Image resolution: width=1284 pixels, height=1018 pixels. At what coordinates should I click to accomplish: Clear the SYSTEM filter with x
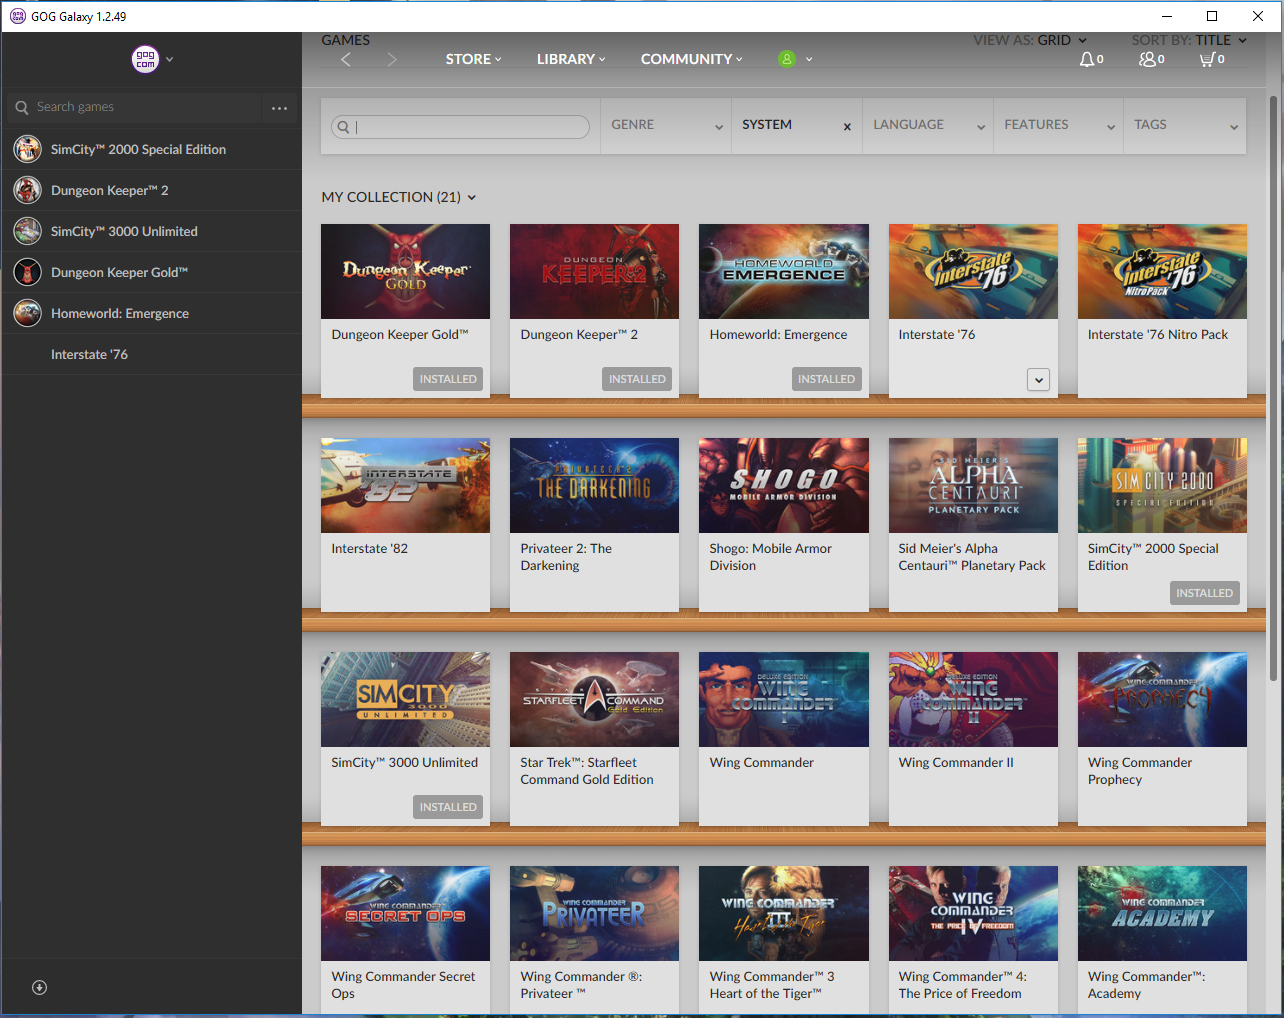coord(847,127)
